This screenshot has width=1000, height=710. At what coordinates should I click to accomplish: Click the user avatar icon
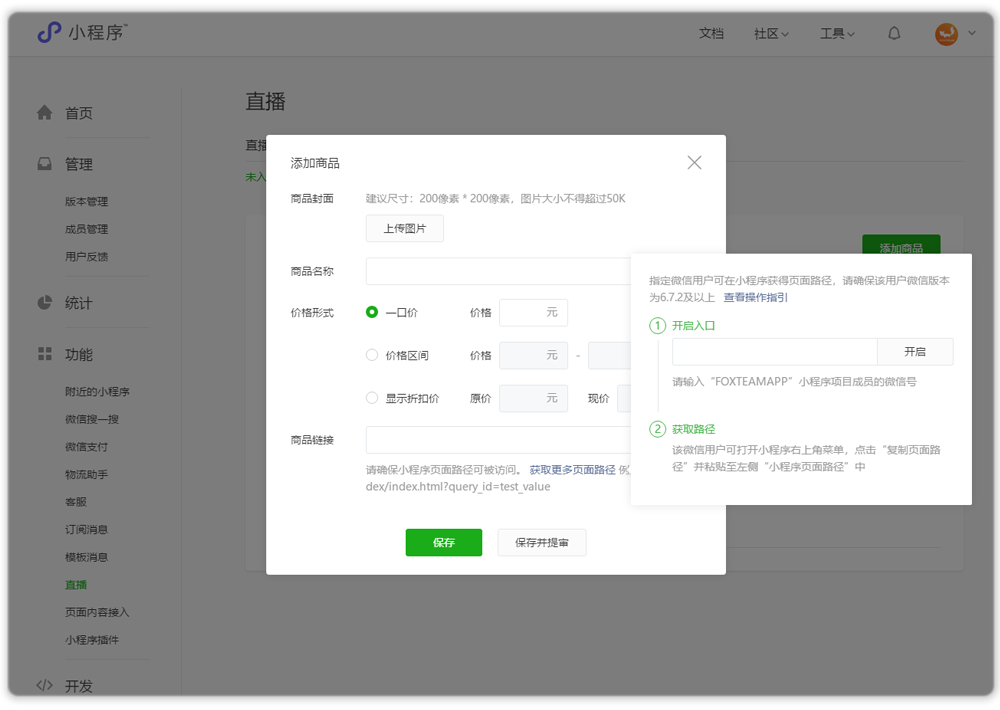(x=946, y=34)
